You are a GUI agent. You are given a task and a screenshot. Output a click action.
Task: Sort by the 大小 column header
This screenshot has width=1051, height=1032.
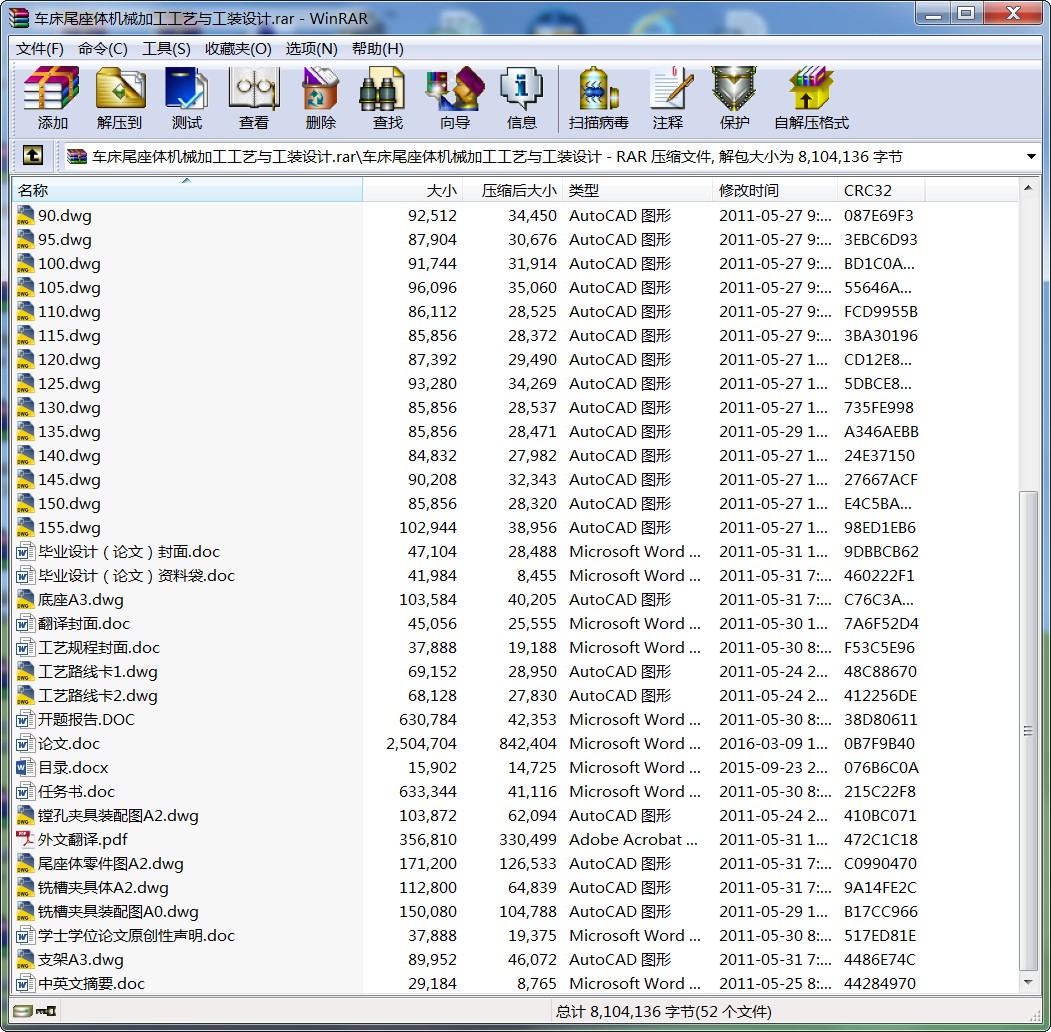412,190
